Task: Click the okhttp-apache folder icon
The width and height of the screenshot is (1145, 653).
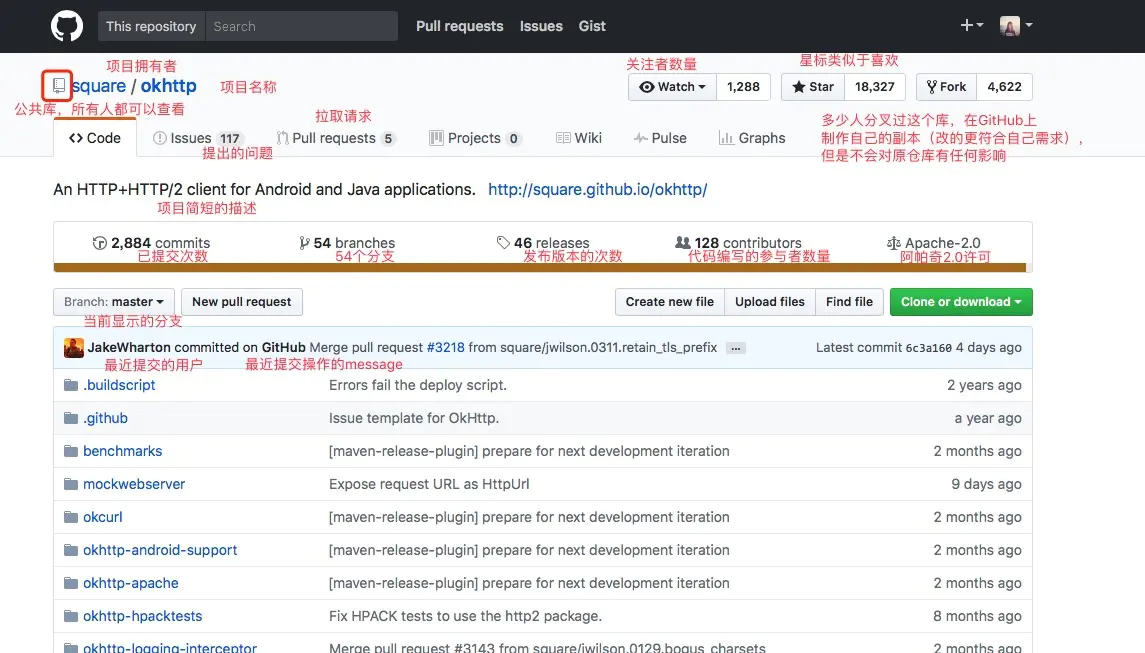Action: pyautogui.click(x=71, y=583)
